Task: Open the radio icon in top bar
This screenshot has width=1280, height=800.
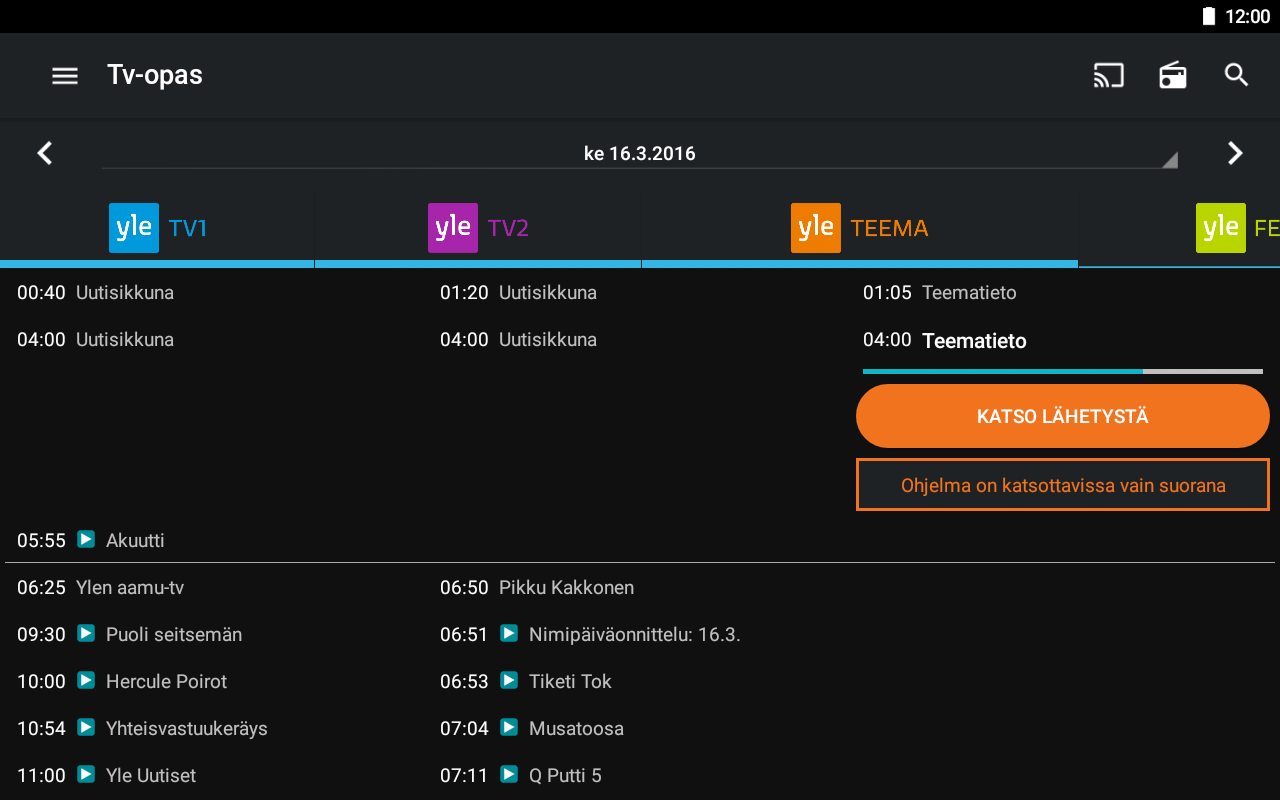Action: pyautogui.click(x=1173, y=76)
